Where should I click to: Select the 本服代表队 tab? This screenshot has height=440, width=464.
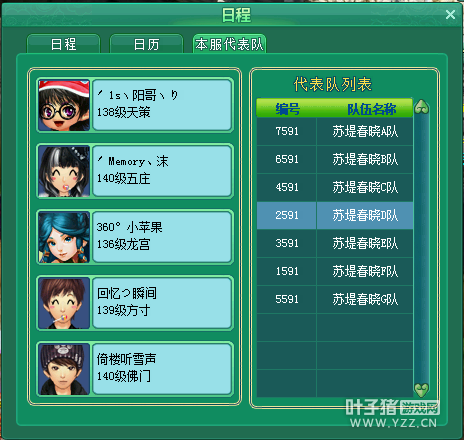[x=229, y=44]
